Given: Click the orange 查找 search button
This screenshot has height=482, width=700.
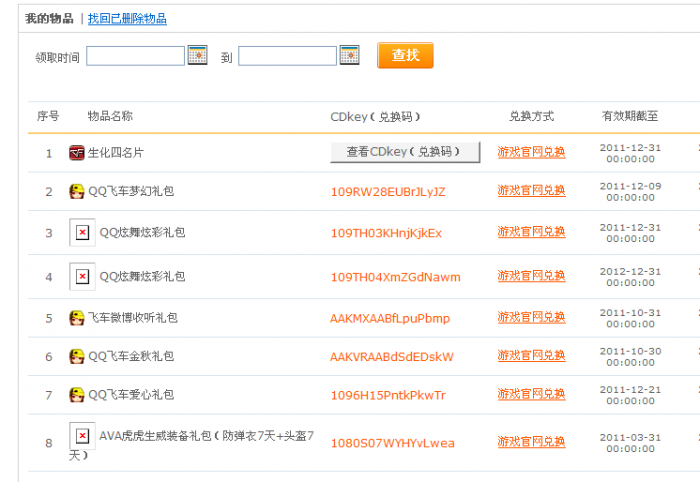Looking at the screenshot, I should (x=405, y=55).
